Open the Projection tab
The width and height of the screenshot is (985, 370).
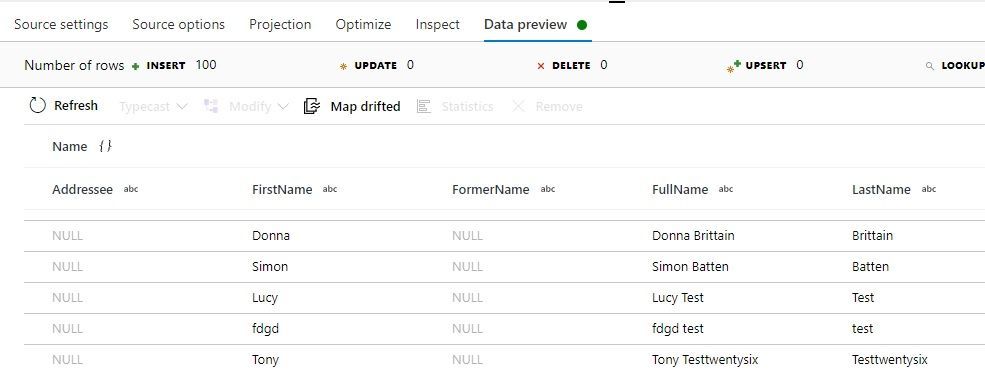(280, 24)
